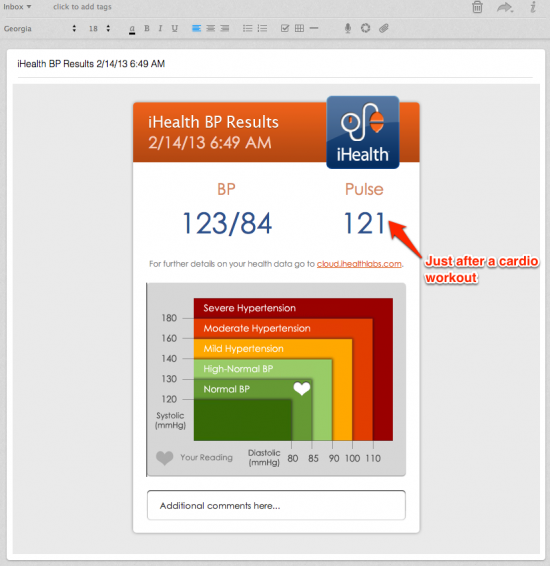Align text right
The width and height of the screenshot is (550, 566).
(224, 28)
